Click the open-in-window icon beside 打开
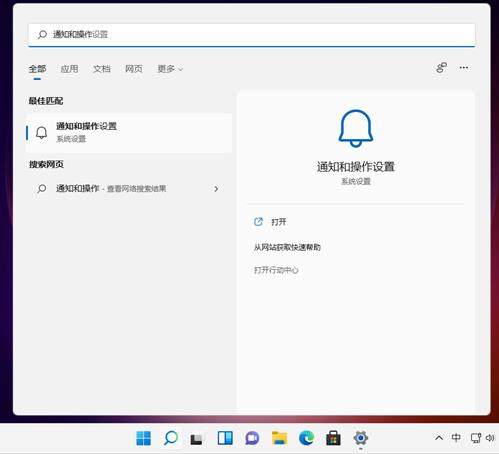The height and width of the screenshot is (454, 499). point(258,222)
